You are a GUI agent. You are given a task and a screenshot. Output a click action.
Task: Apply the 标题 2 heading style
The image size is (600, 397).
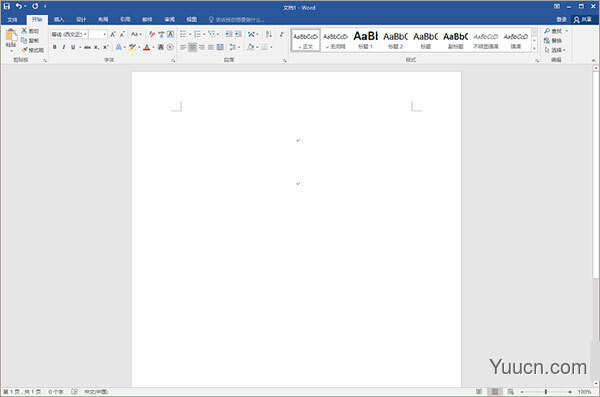pyautogui.click(x=396, y=40)
